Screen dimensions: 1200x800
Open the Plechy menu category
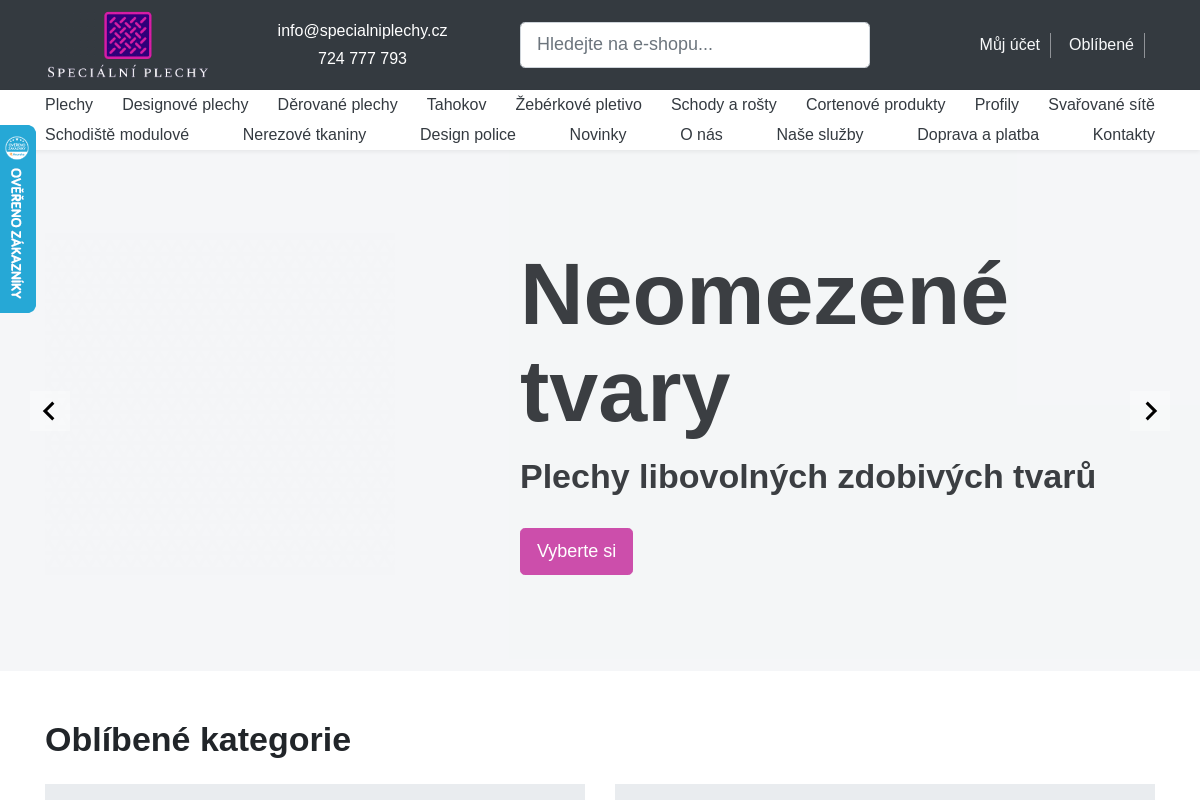69,105
